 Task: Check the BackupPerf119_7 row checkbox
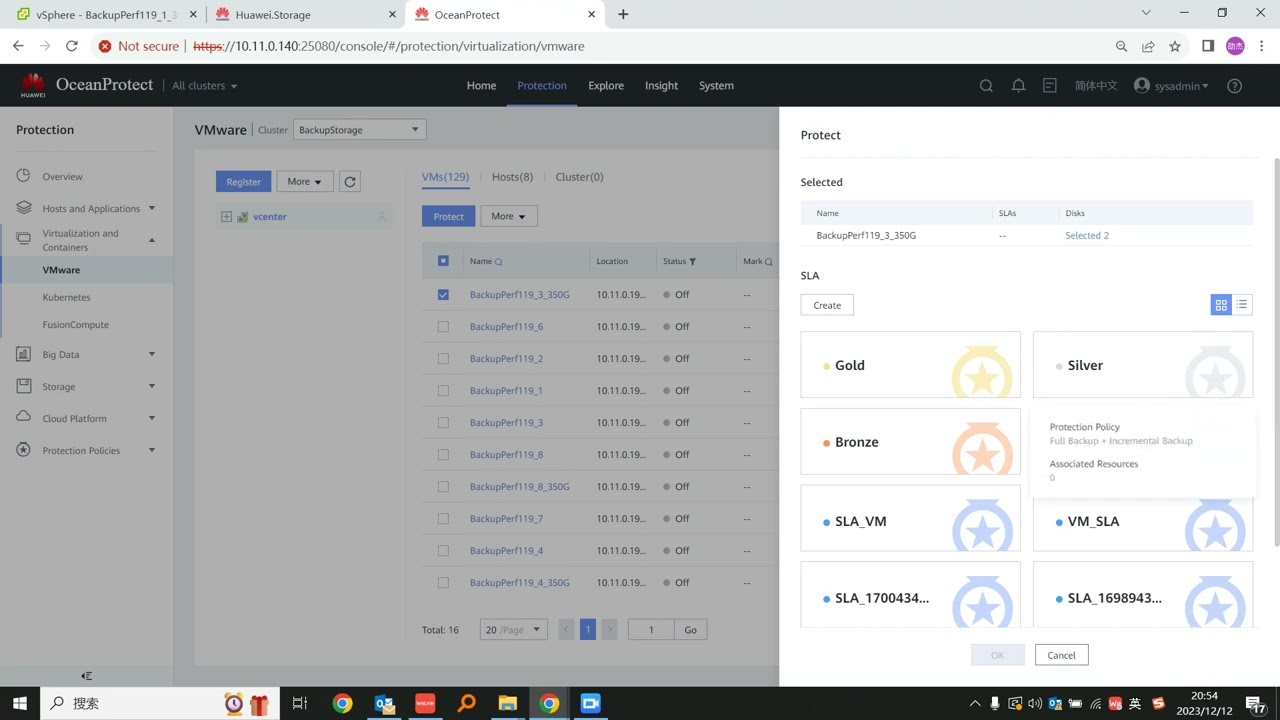(x=443, y=519)
